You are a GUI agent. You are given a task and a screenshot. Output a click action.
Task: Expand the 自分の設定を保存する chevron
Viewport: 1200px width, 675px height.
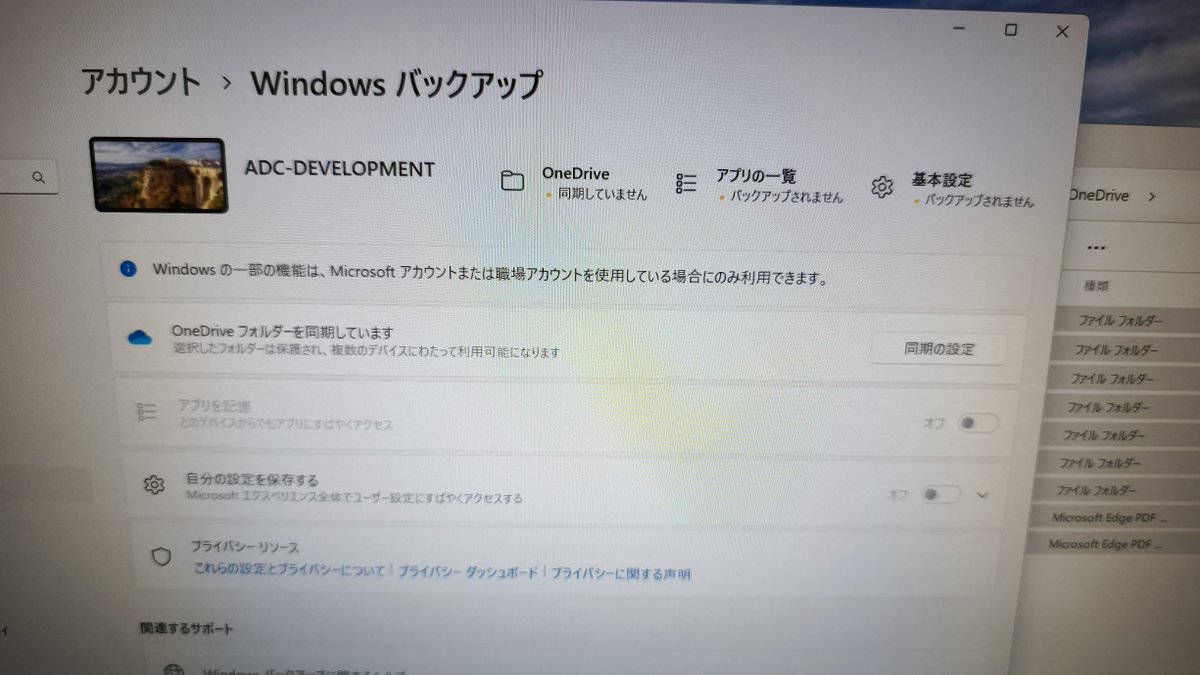coord(982,495)
